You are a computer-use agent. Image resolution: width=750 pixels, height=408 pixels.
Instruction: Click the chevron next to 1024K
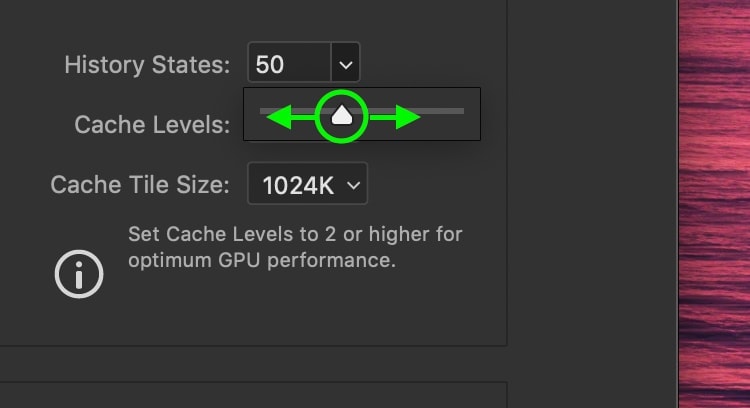pyautogui.click(x=353, y=185)
